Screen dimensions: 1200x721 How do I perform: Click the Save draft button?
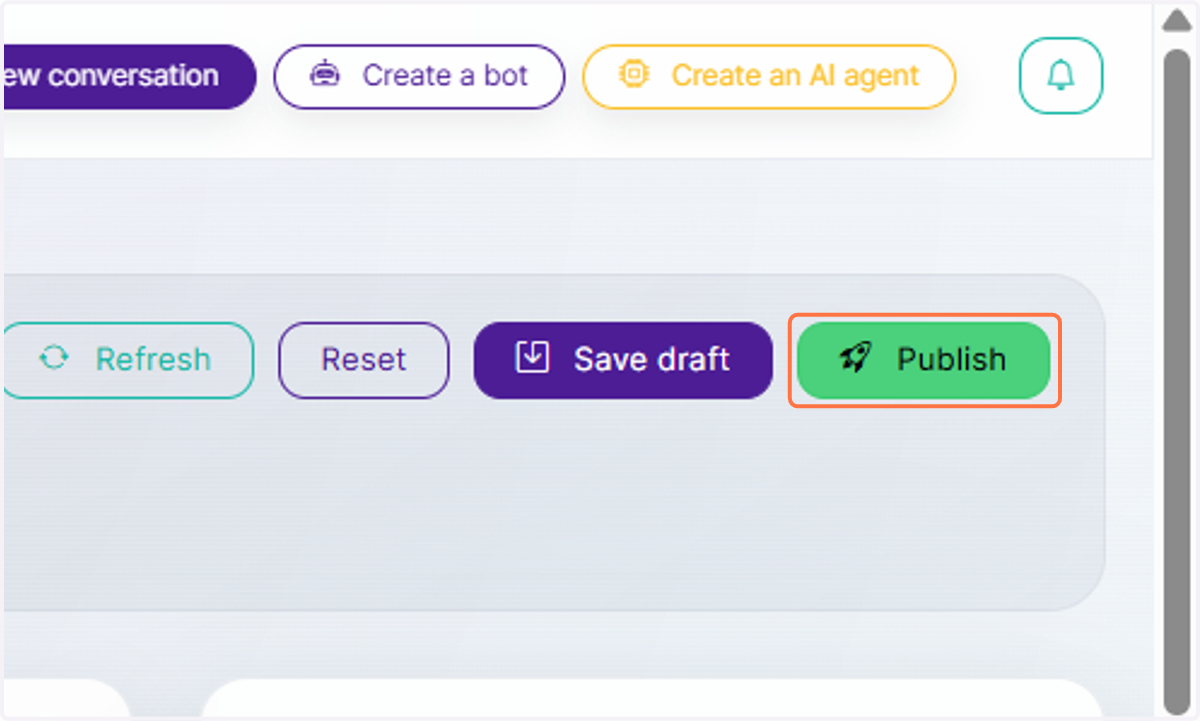[x=623, y=360]
